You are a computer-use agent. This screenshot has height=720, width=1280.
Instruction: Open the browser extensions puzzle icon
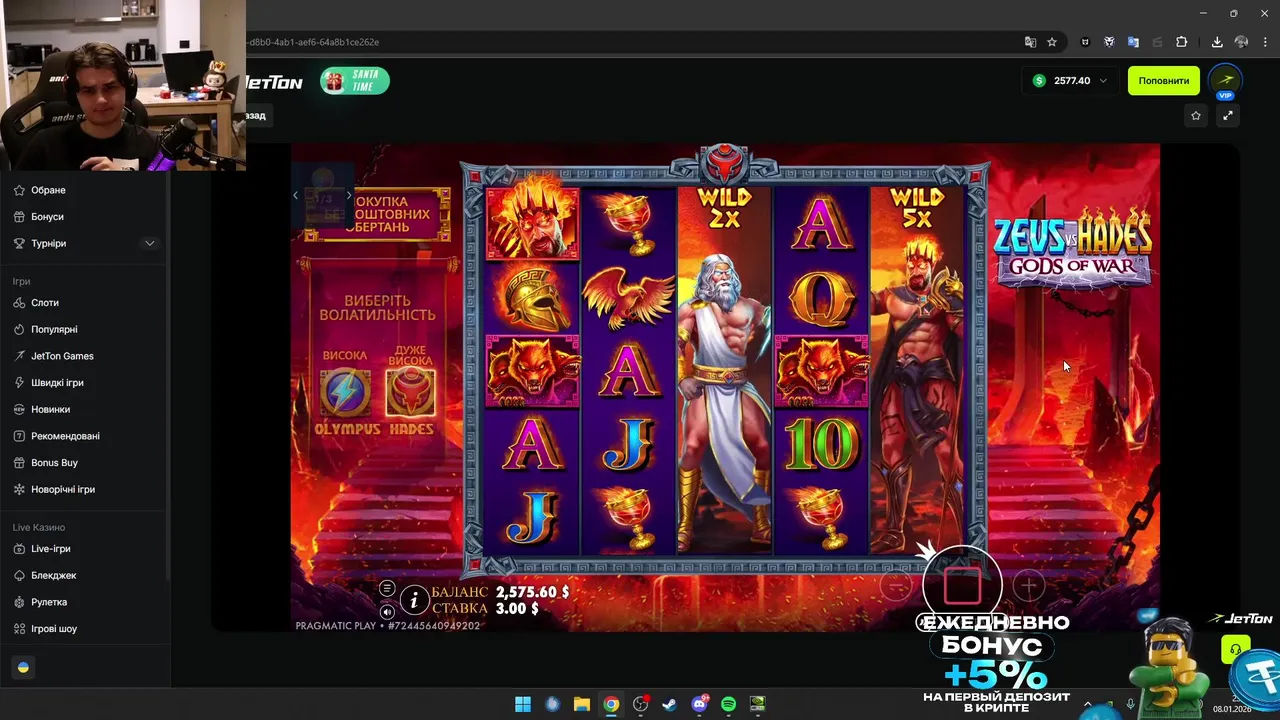(1181, 42)
